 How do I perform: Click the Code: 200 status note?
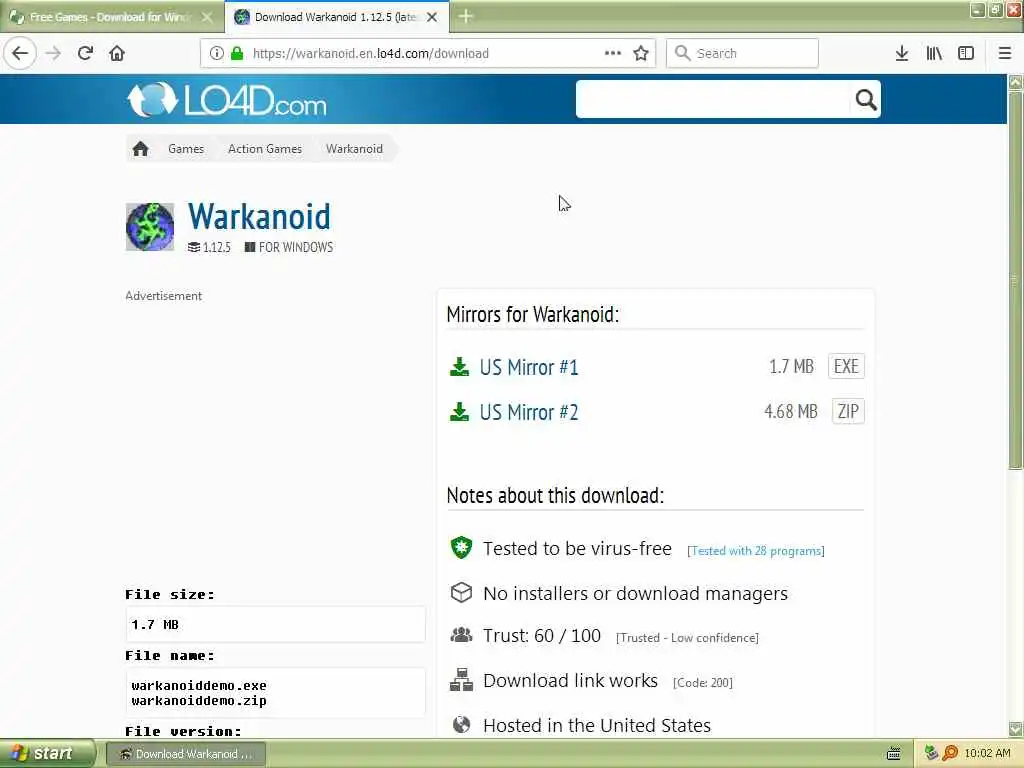(x=703, y=683)
